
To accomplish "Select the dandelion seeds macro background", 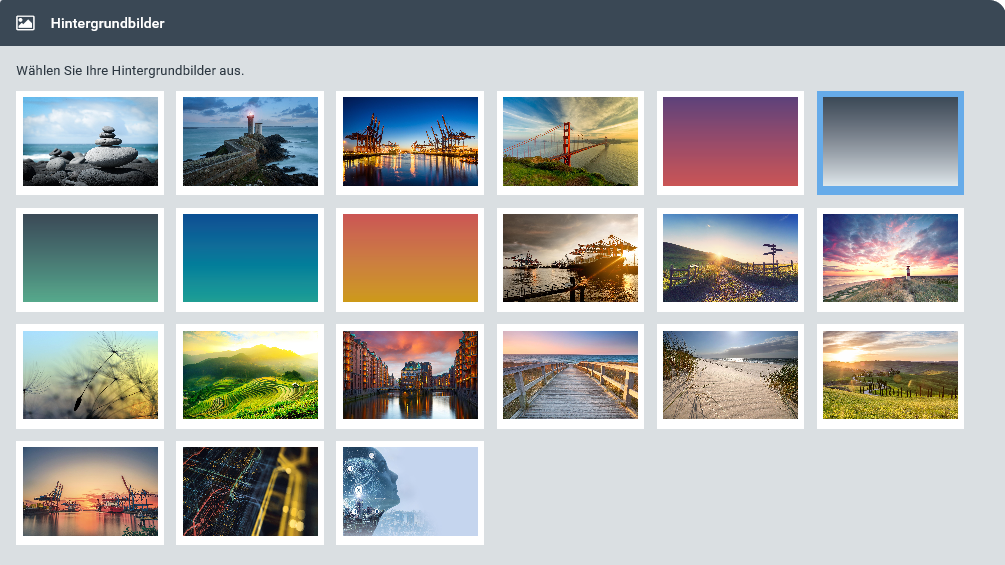I will coord(90,375).
